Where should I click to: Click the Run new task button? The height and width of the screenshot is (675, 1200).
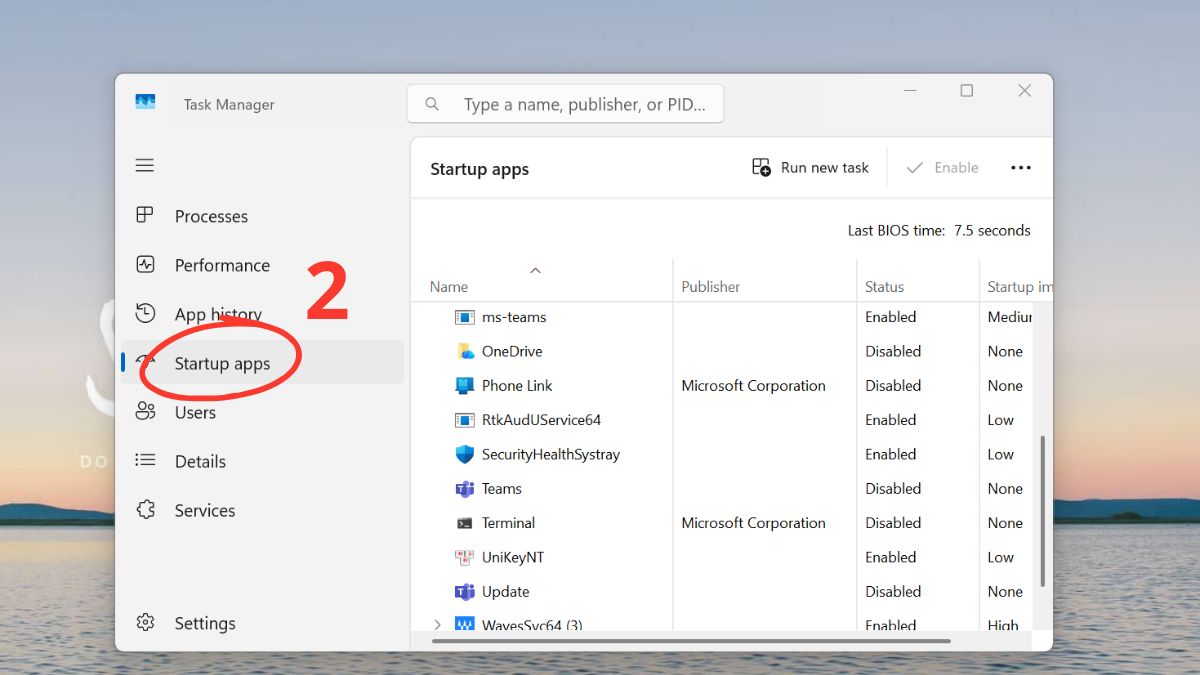tap(810, 168)
